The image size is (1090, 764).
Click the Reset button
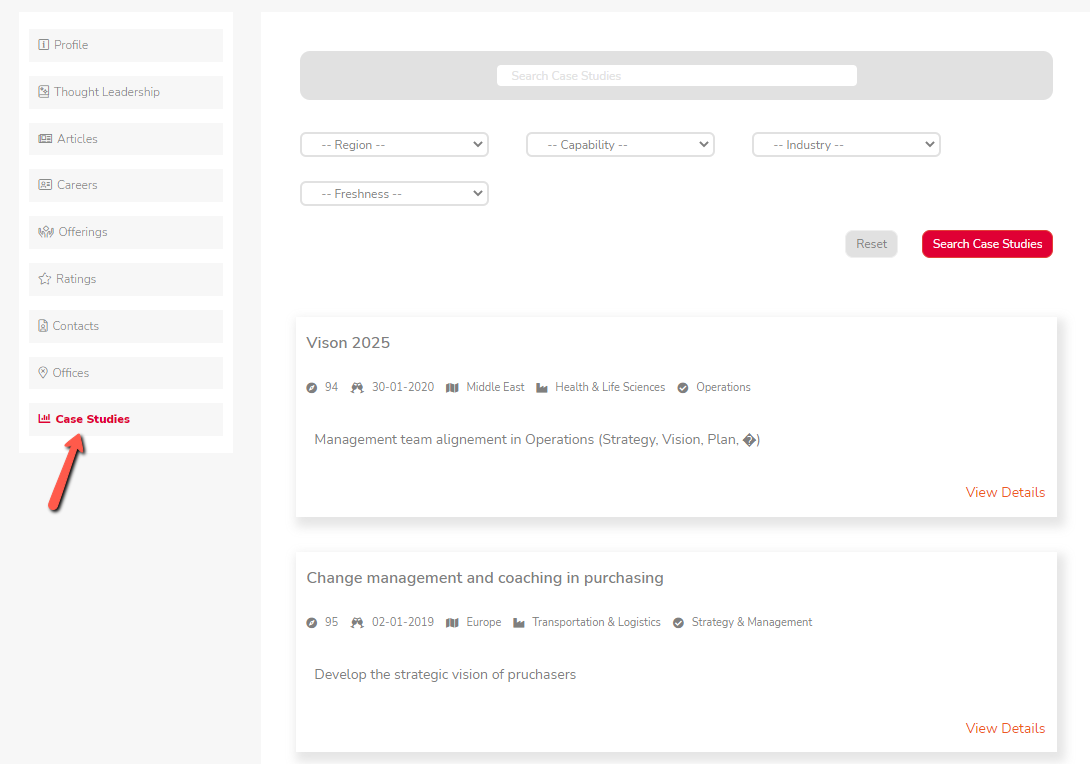click(871, 244)
